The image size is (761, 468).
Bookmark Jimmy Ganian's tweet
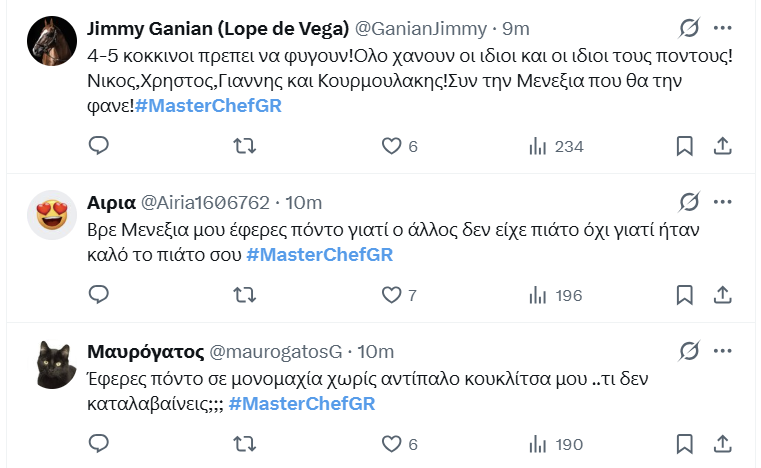tap(684, 146)
